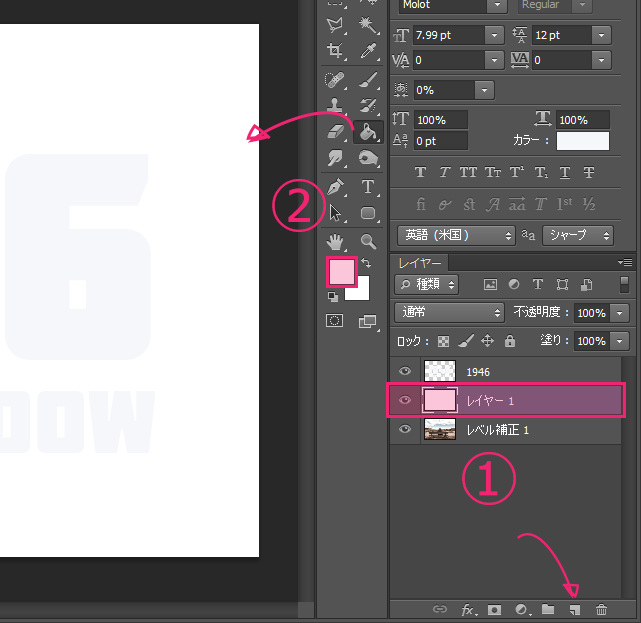Screen dimensions: 641x623
Task: Choose the Hand tool
Action: pos(336,241)
